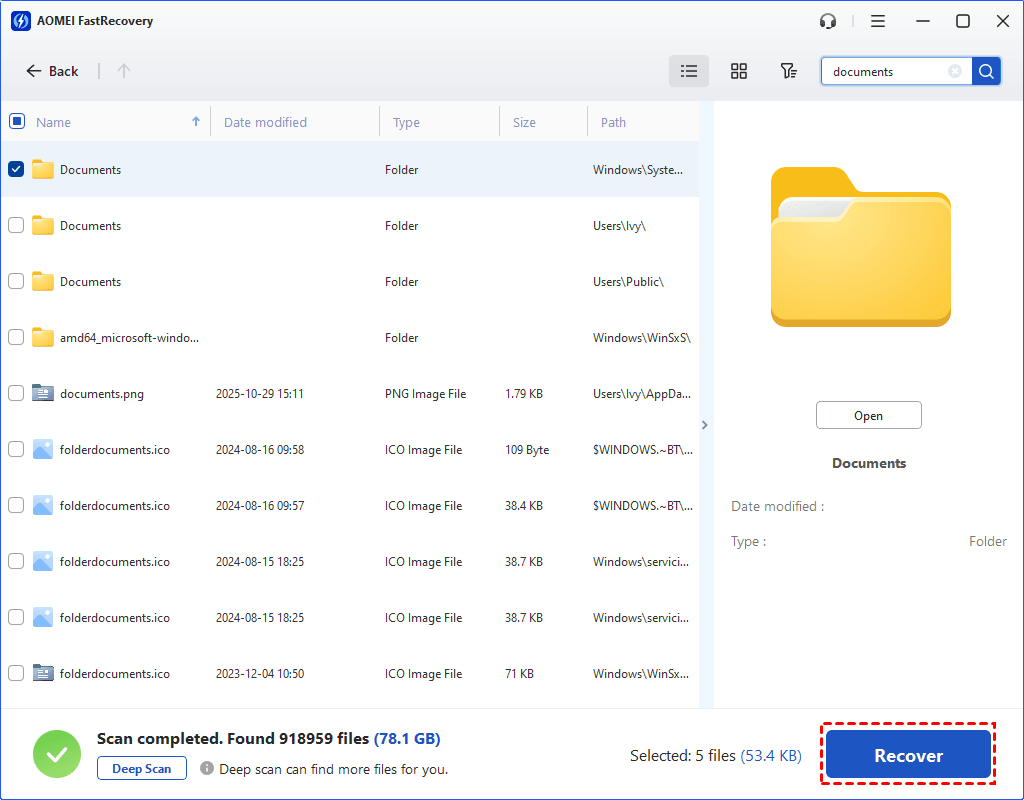Clear the search box text
The image size is (1024, 800).
tap(955, 71)
